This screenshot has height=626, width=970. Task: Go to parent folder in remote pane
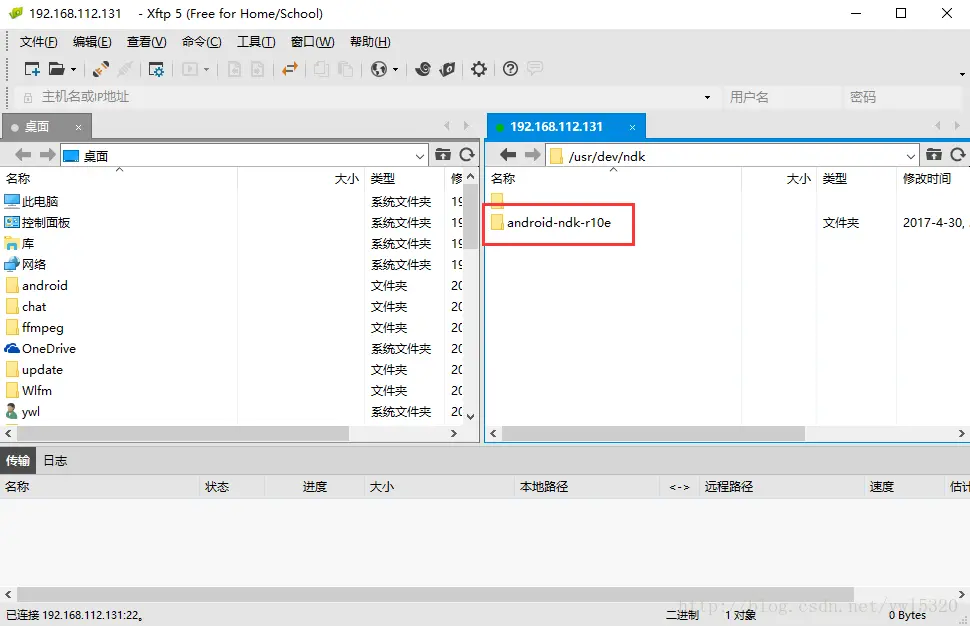pyautogui.click(x=934, y=155)
